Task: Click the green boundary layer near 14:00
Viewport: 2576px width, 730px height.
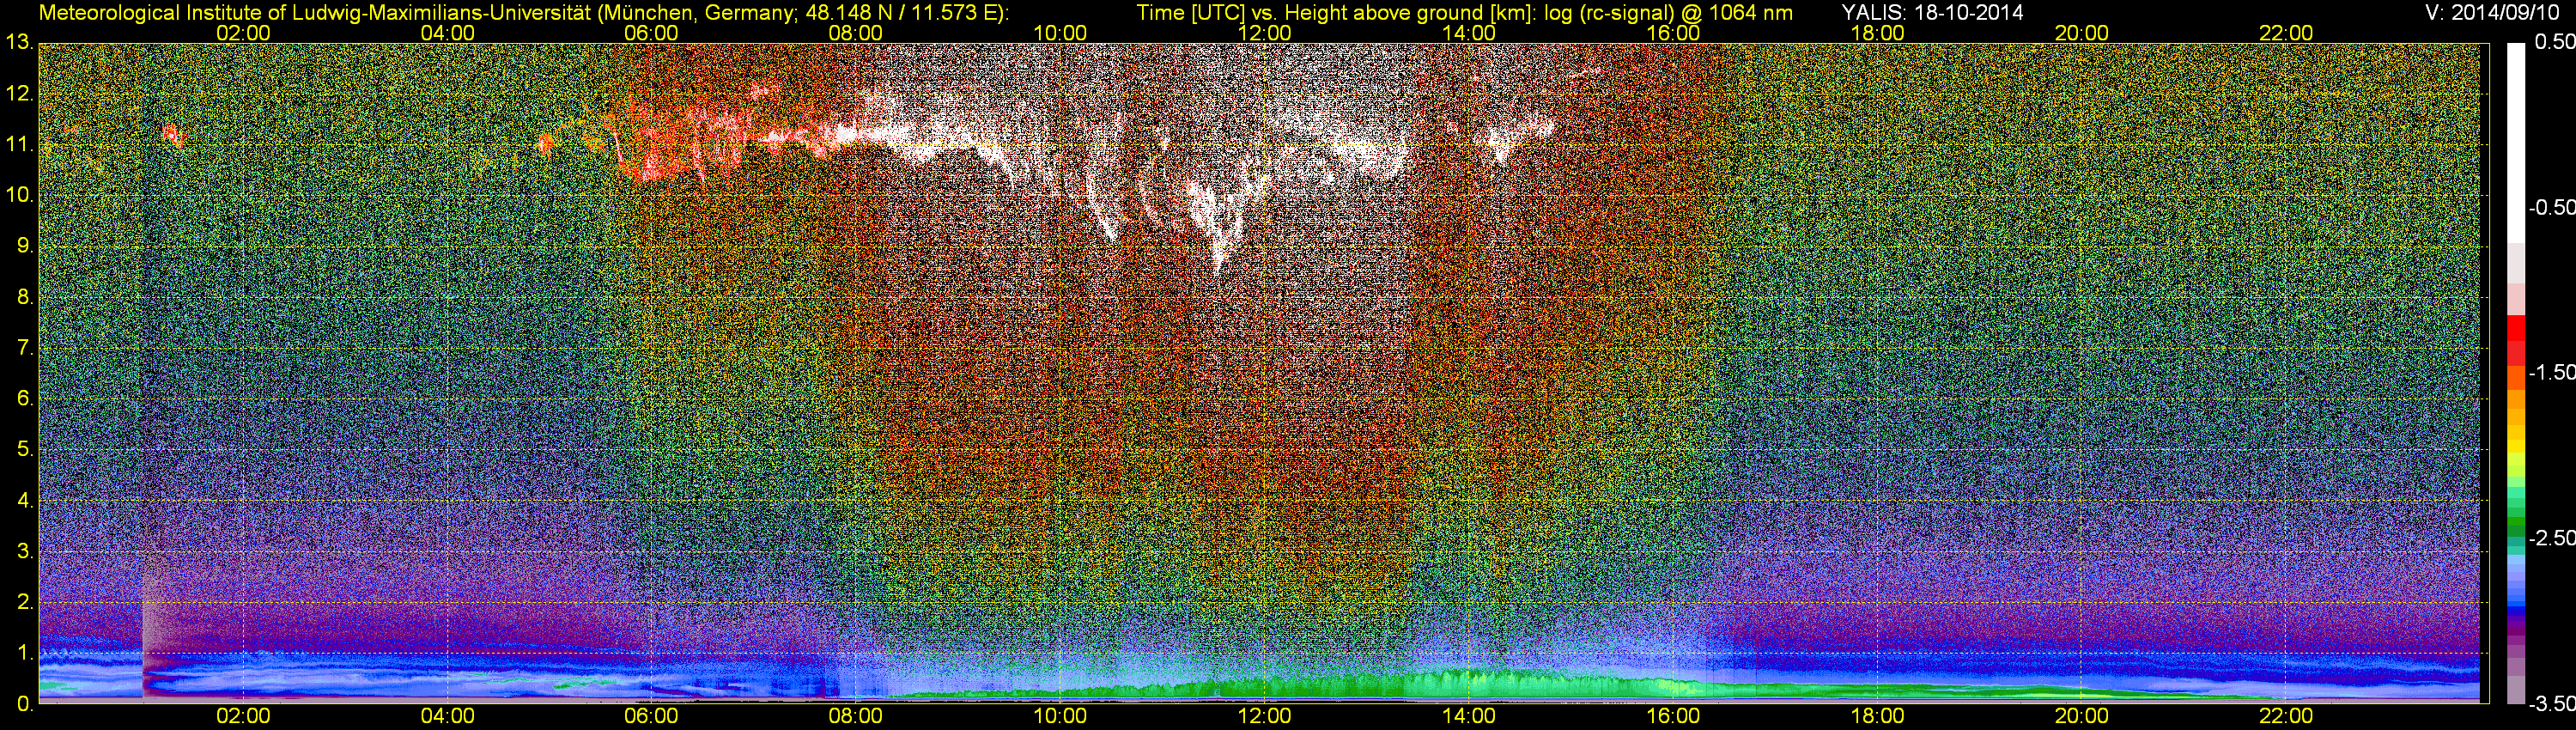Action: click(1468, 684)
